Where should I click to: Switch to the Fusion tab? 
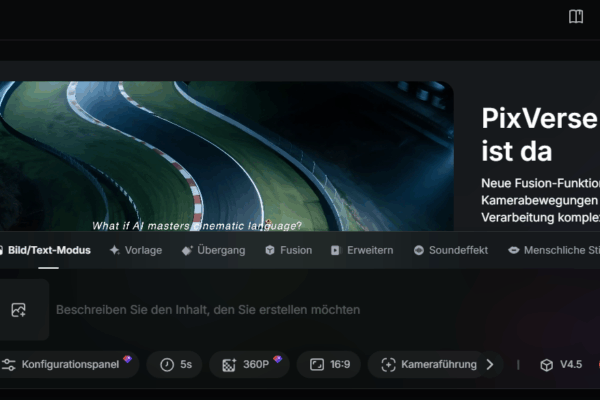pos(289,250)
